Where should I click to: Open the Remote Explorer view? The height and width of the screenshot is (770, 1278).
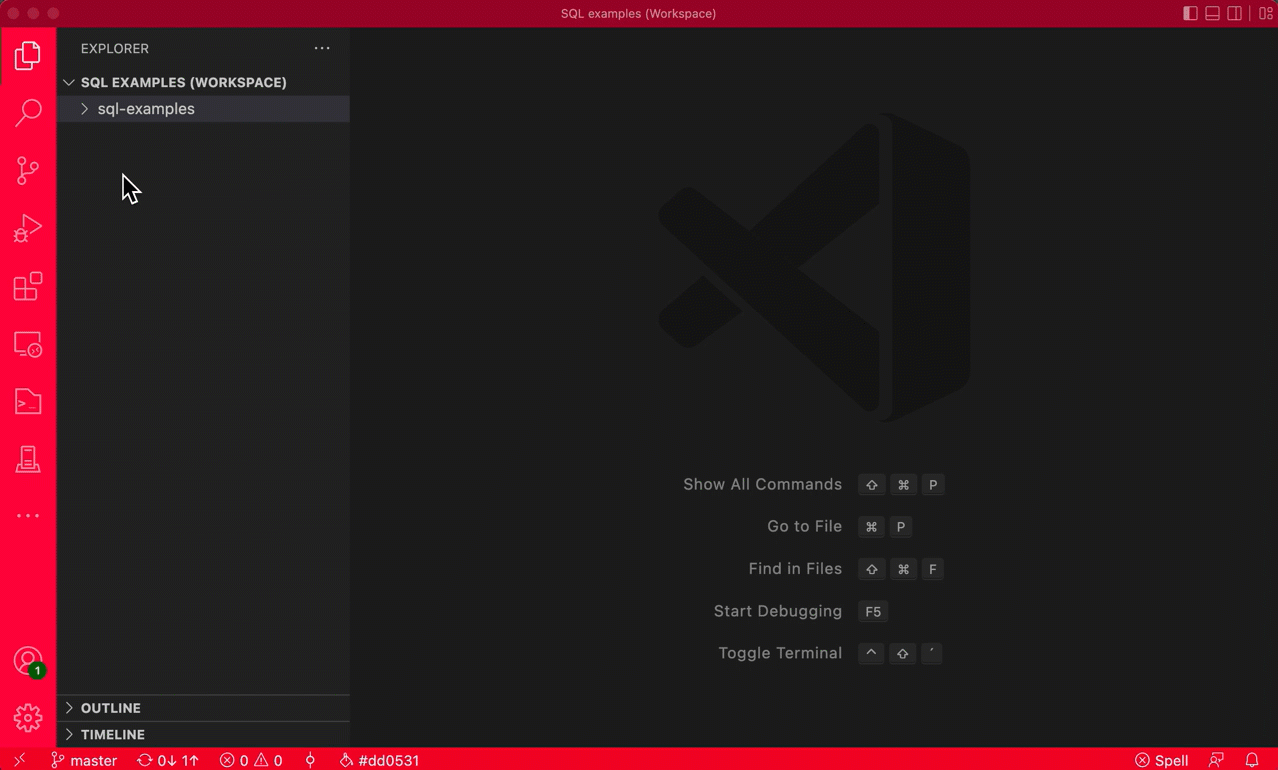click(28, 344)
